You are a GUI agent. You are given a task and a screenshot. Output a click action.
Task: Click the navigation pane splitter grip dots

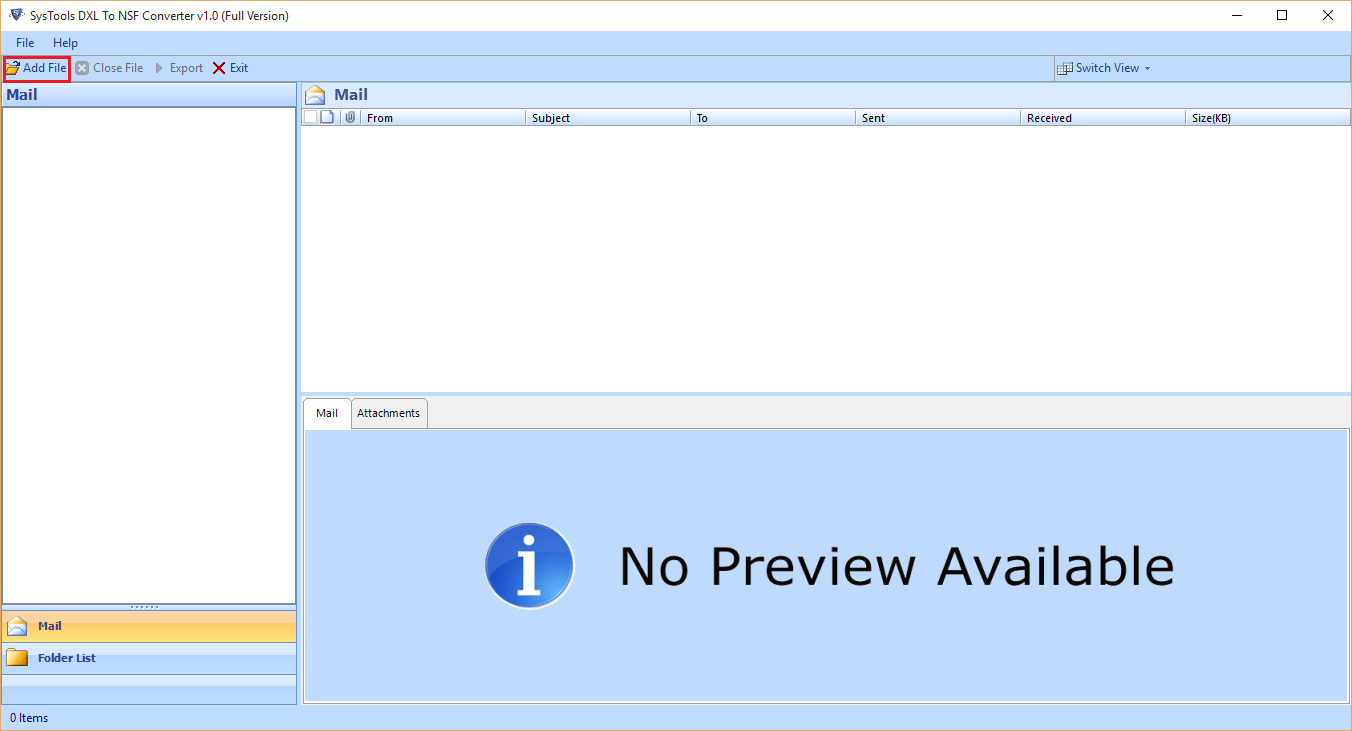click(x=145, y=607)
